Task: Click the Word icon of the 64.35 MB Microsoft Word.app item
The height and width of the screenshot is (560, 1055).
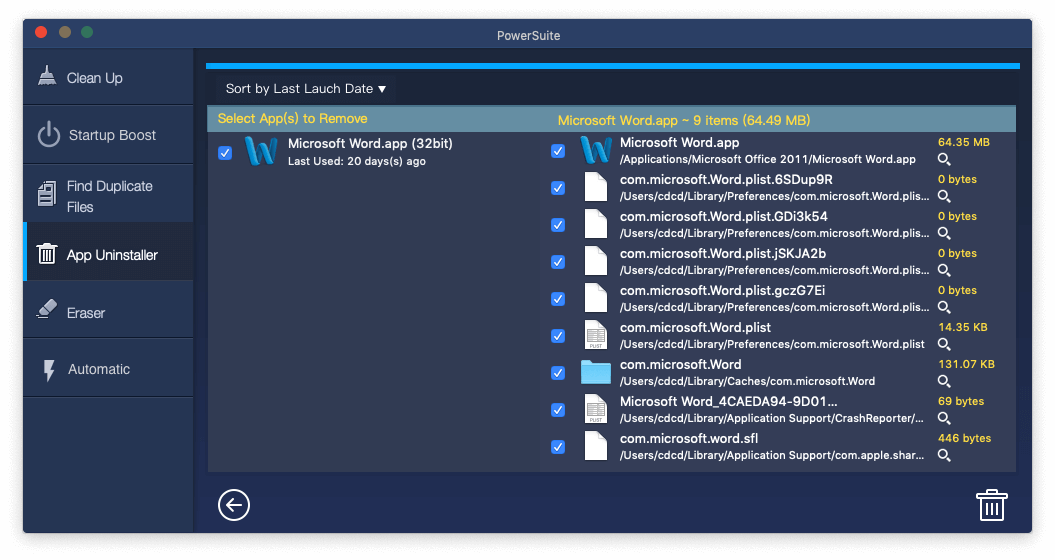Action: [x=596, y=150]
